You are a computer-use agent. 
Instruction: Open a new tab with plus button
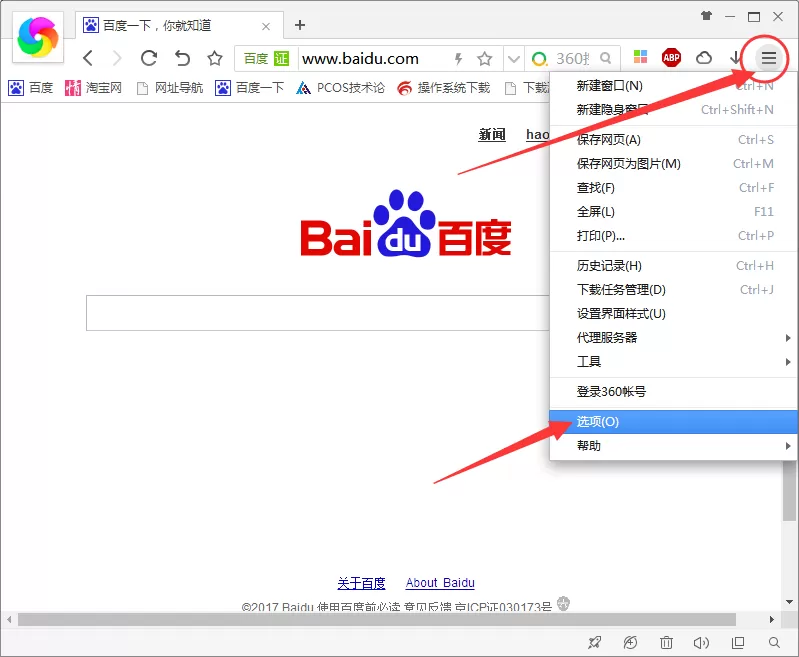pyautogui.click(x=300, y=25)
